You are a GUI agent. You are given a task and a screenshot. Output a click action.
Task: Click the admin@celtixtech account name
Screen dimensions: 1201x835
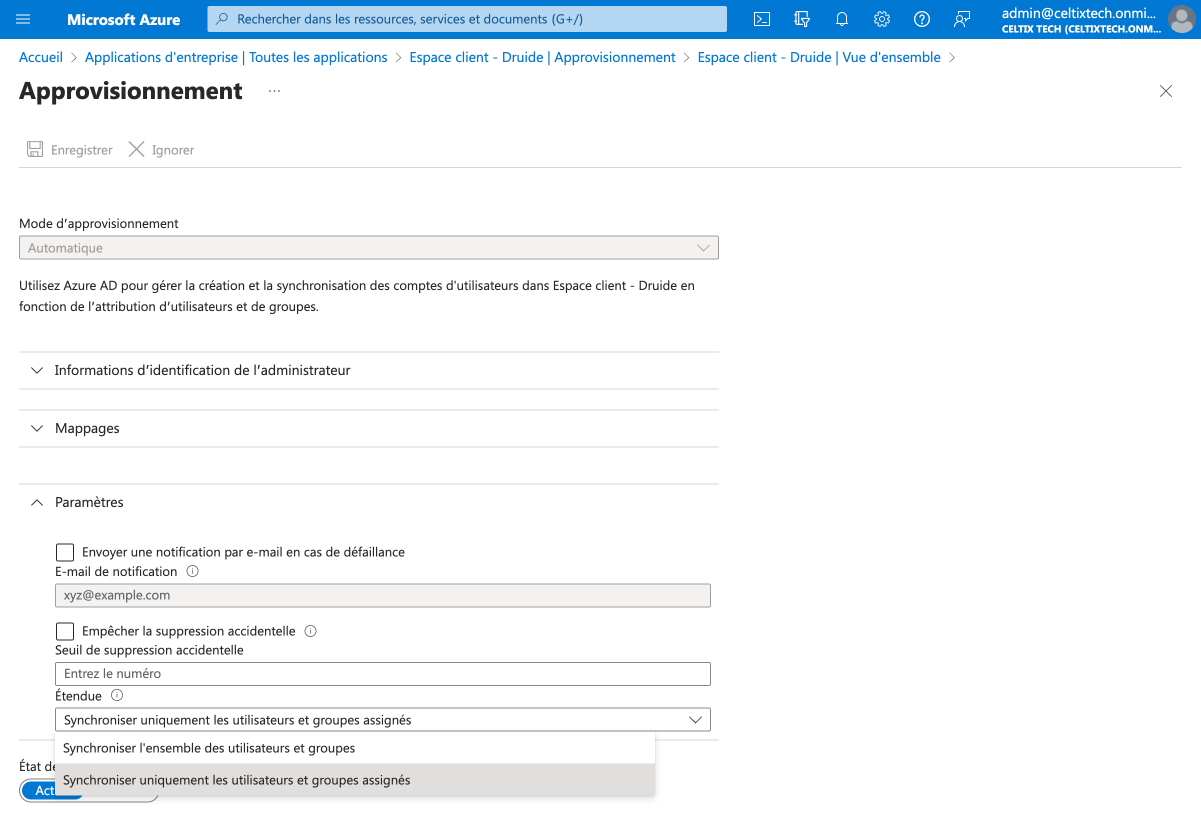point(1079,13)
